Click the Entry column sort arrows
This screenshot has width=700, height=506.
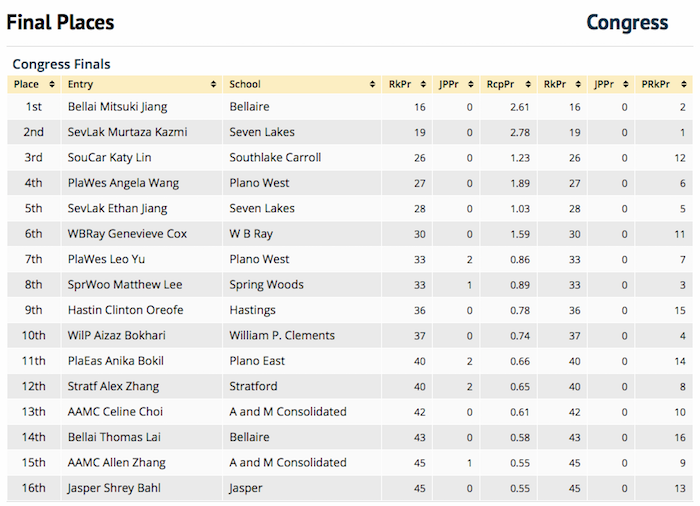coord(213,85)
